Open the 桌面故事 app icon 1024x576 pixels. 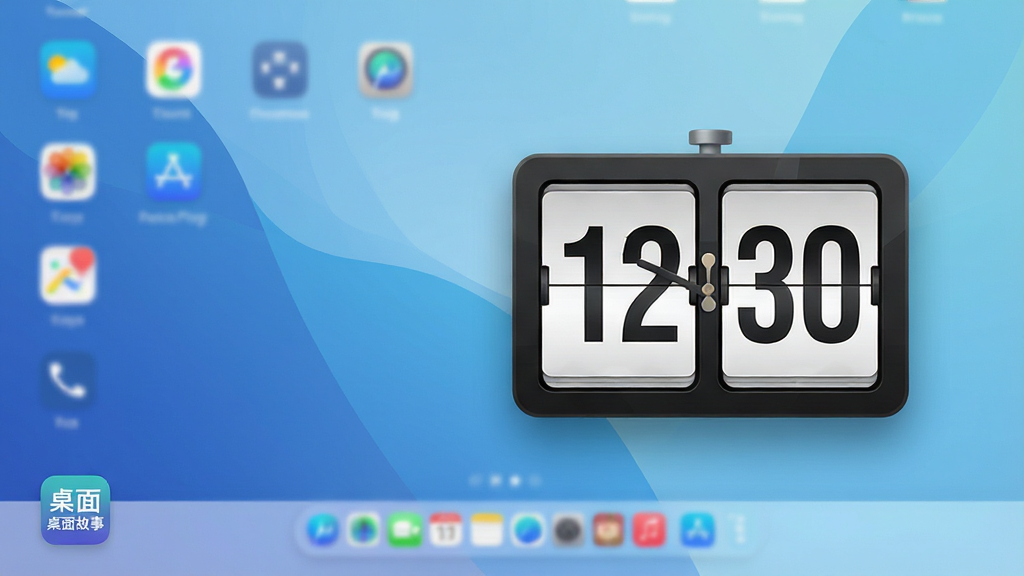pos(75,510)
